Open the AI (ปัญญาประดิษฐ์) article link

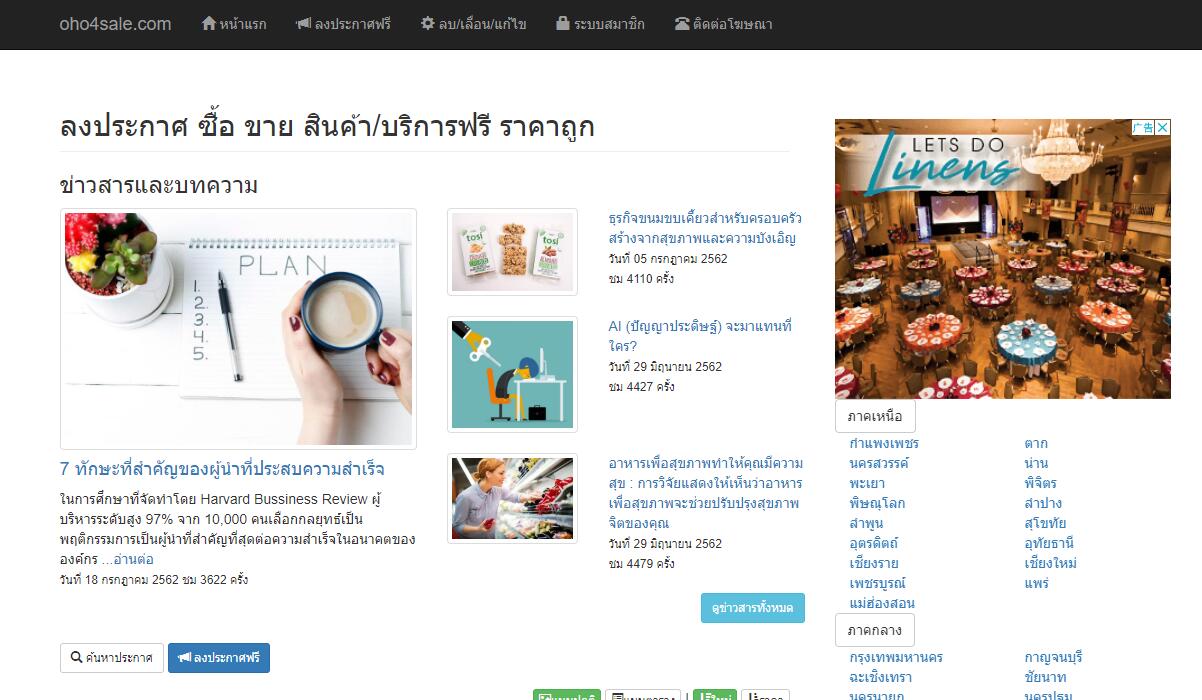(700, 336)
